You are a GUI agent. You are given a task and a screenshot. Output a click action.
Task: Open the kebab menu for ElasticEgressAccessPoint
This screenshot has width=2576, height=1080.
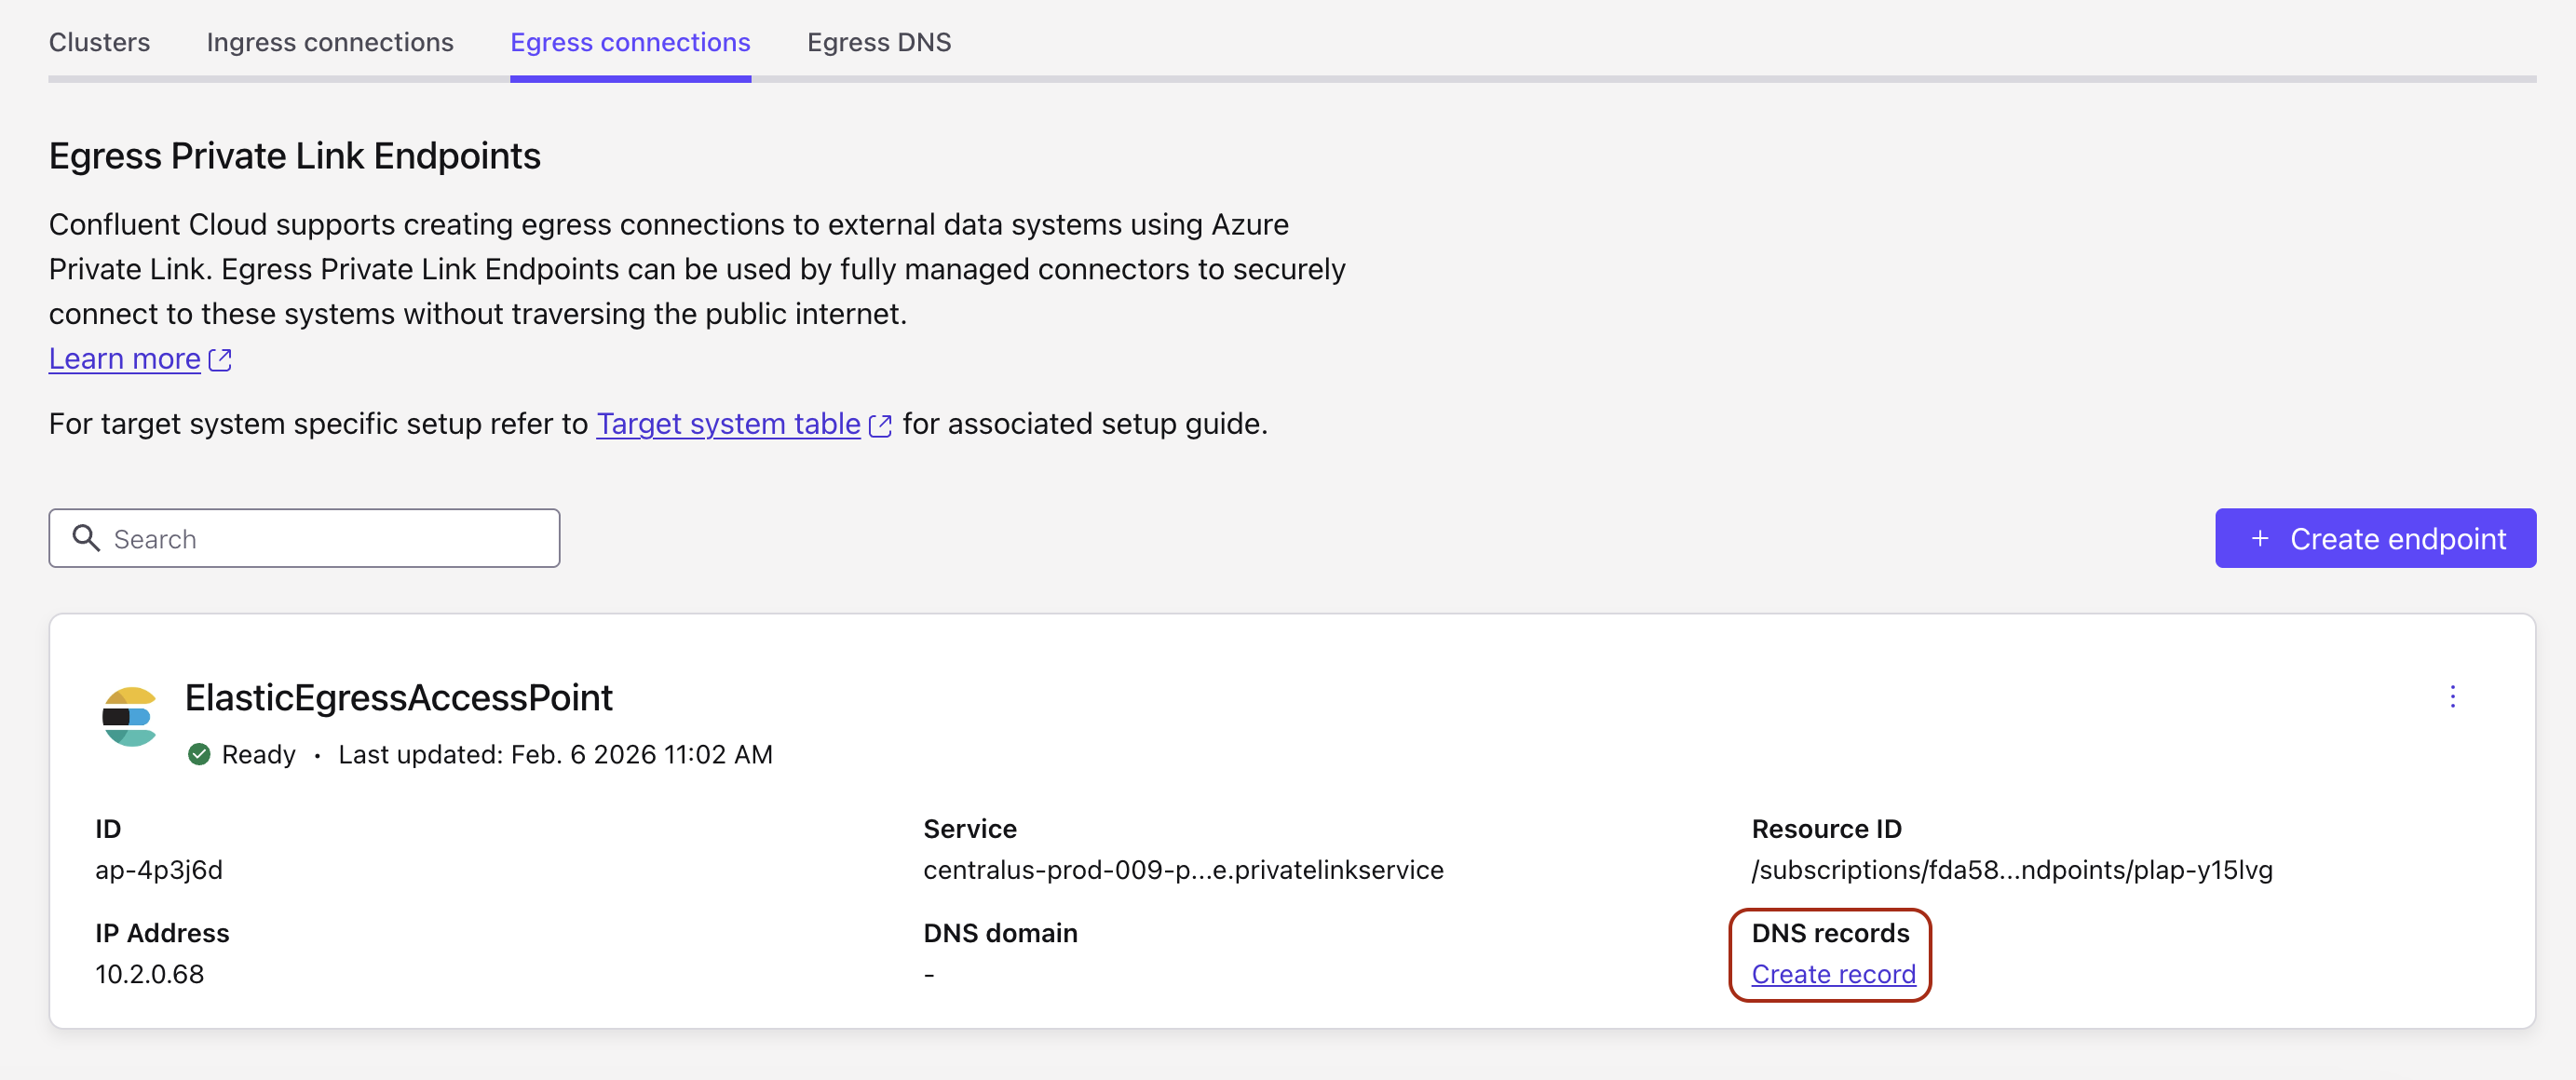point(2453,698)
